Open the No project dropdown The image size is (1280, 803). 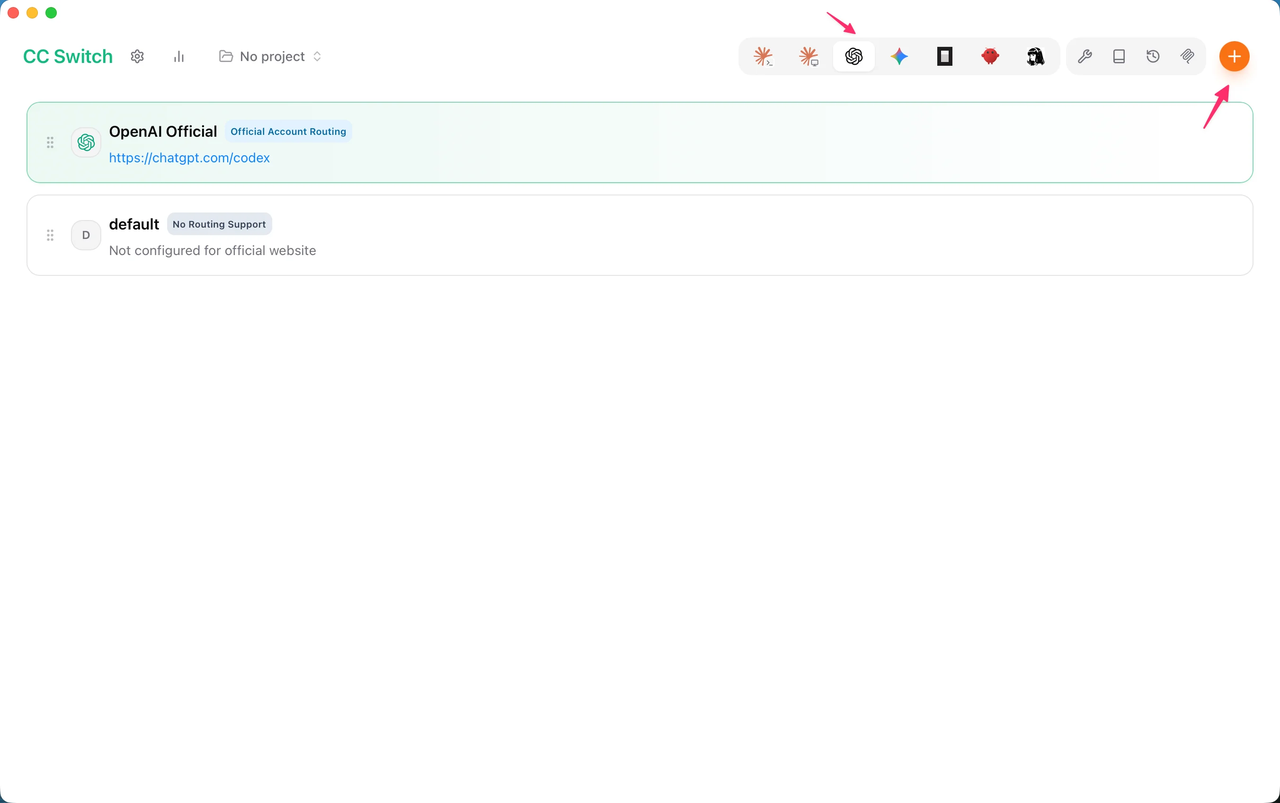point(270,56)
